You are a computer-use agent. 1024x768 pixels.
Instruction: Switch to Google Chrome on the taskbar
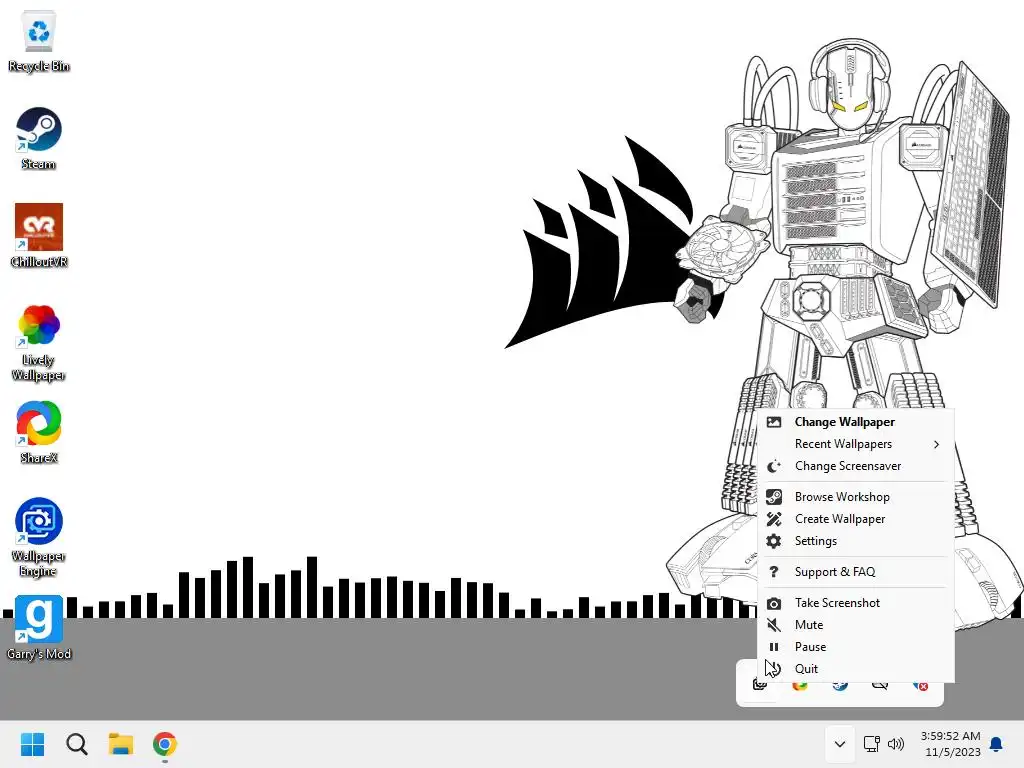165,744
